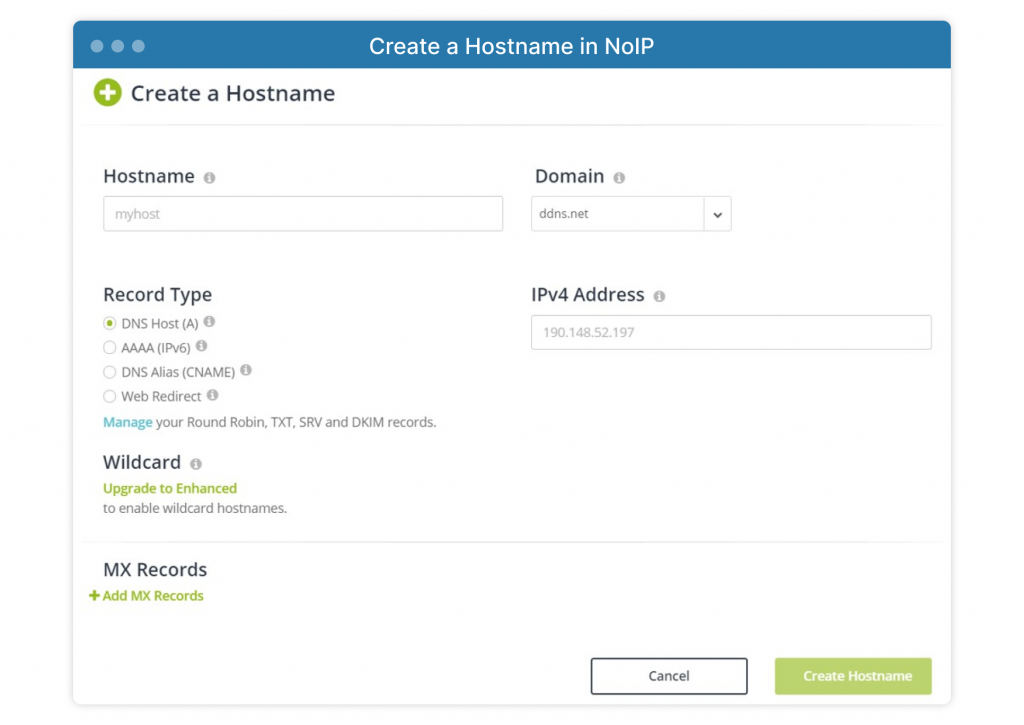View info icon for DNS Alias (CNAME)
The width and height of the screenshot is (1024, 725).
tap(246, 370)
